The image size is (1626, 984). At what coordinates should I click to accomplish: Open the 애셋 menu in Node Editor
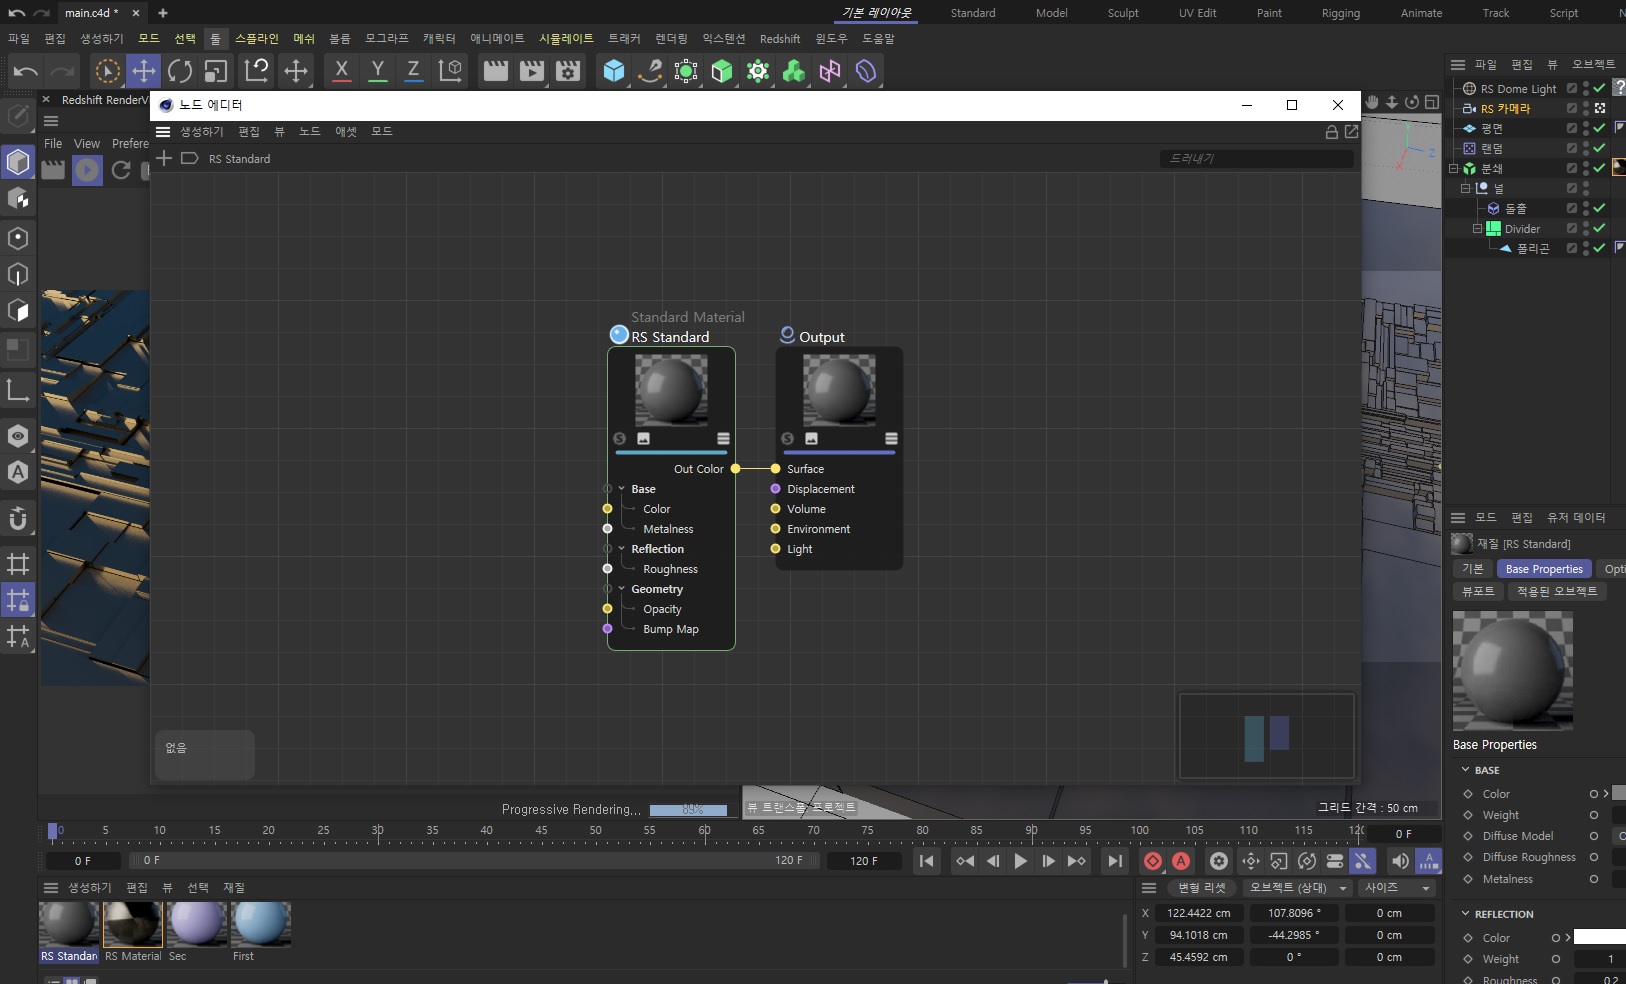(346, 132)
